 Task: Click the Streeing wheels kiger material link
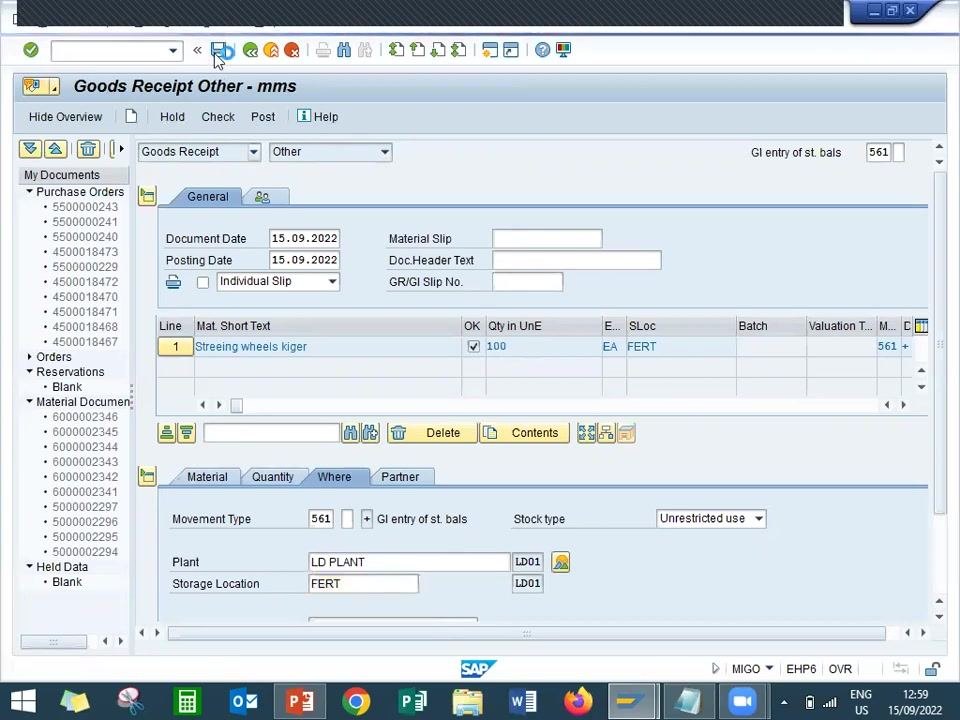pyautogui.click(x=251, y=347)
